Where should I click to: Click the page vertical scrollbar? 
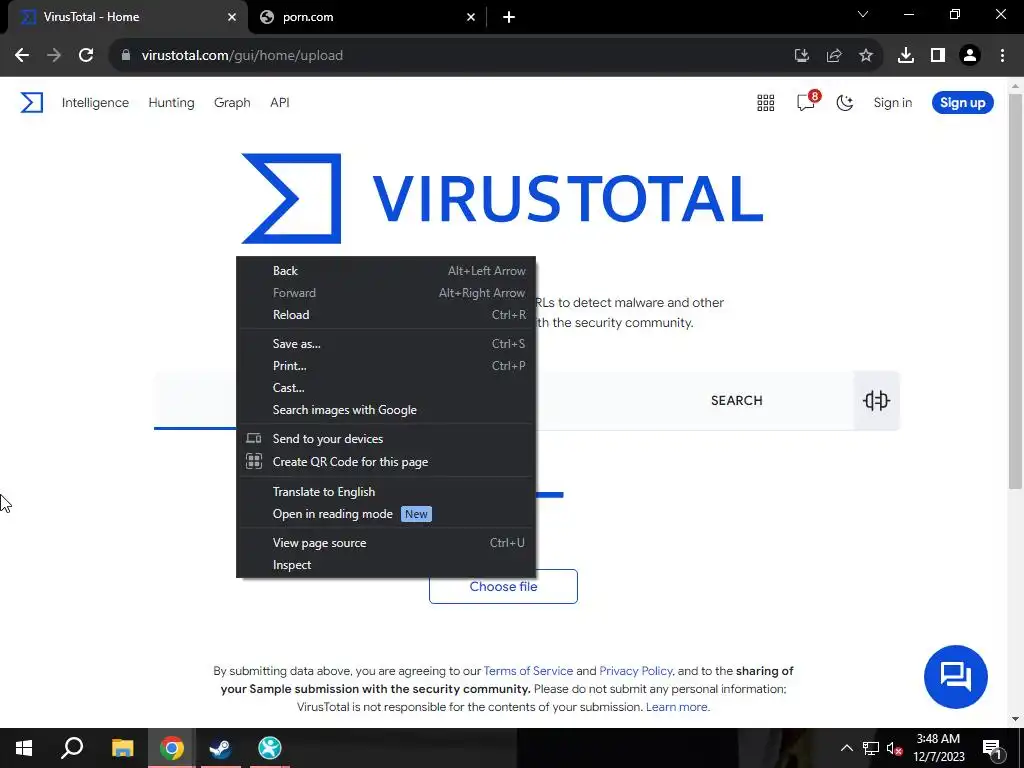click(x=1015, y=291)
